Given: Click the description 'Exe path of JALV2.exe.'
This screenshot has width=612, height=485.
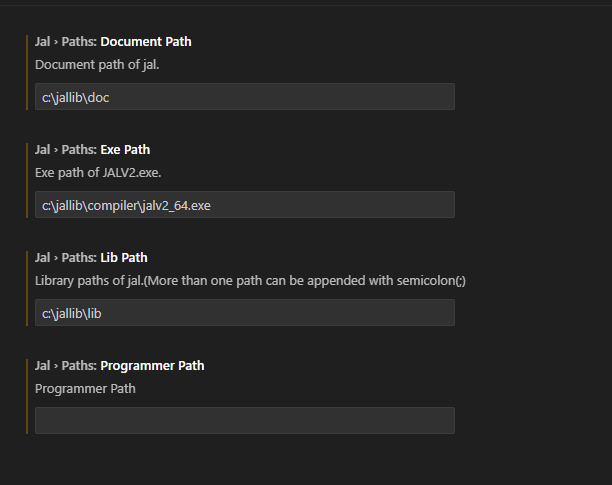Looking at the screenshot, I should tap(98, 173).
